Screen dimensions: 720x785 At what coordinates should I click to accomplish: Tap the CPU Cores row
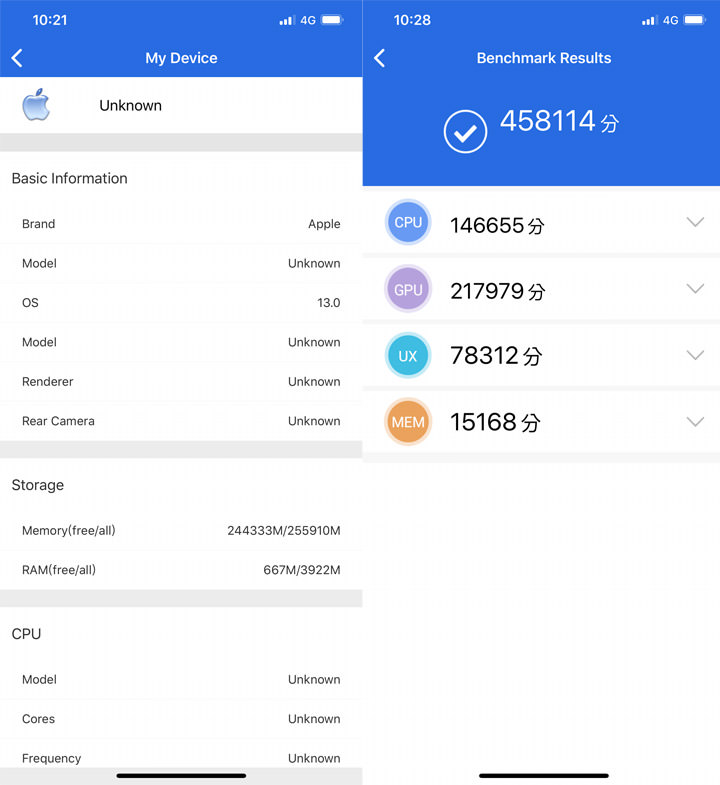(181, 719)
